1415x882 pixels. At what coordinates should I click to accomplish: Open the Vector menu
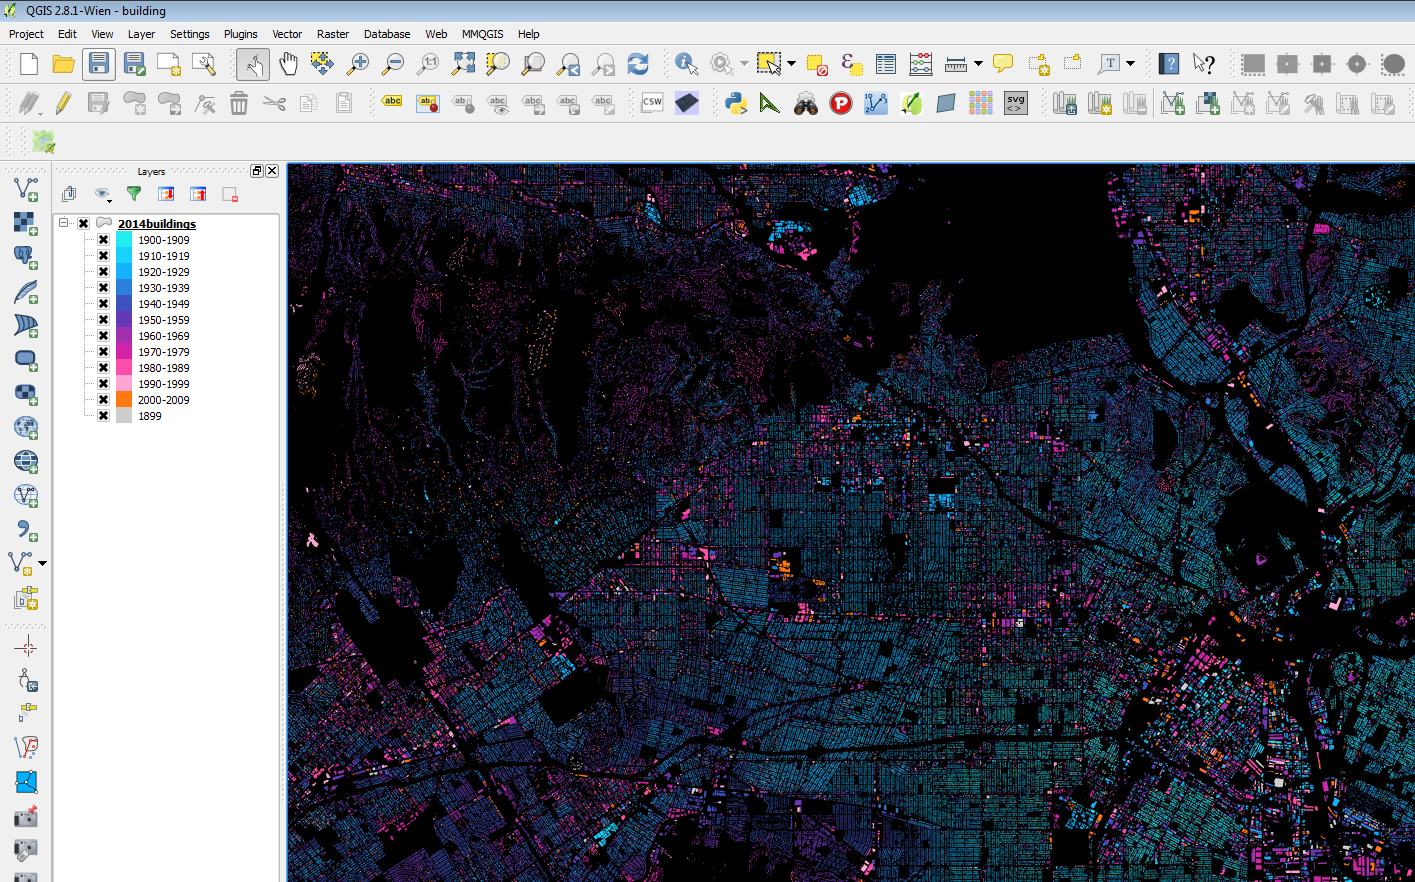coord(287,34)
